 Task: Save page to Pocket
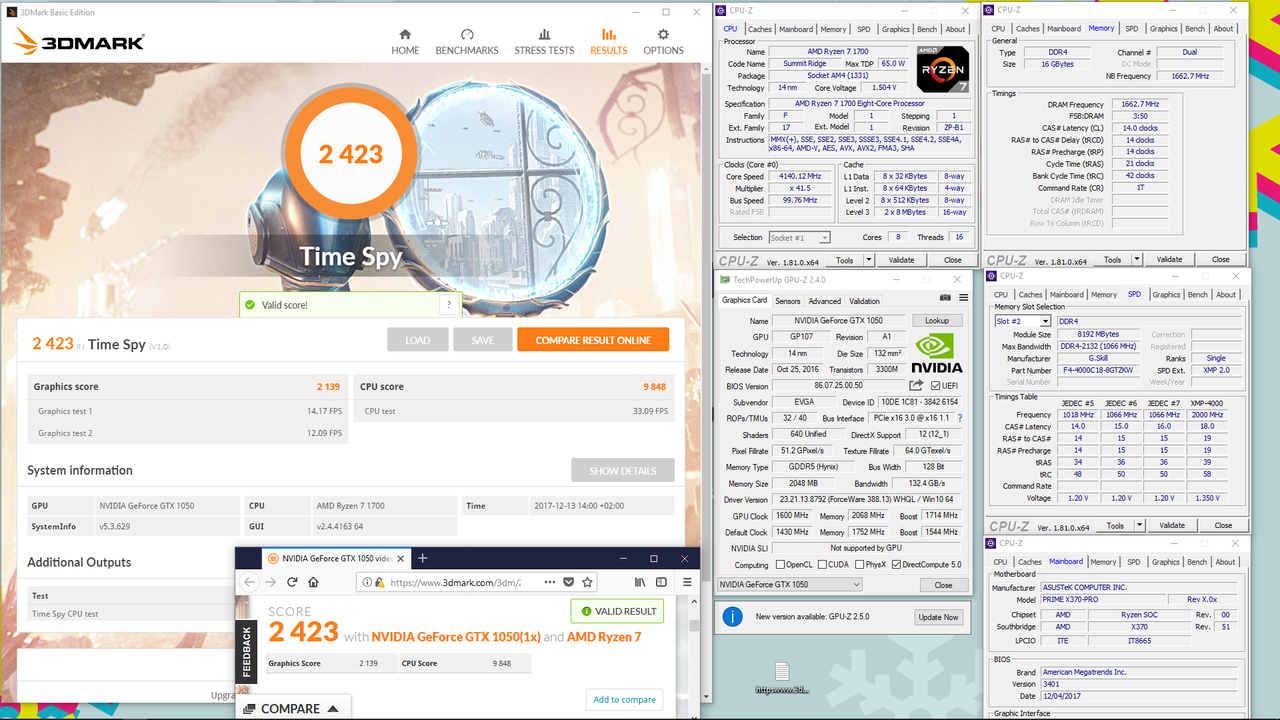tap(569, 582)
